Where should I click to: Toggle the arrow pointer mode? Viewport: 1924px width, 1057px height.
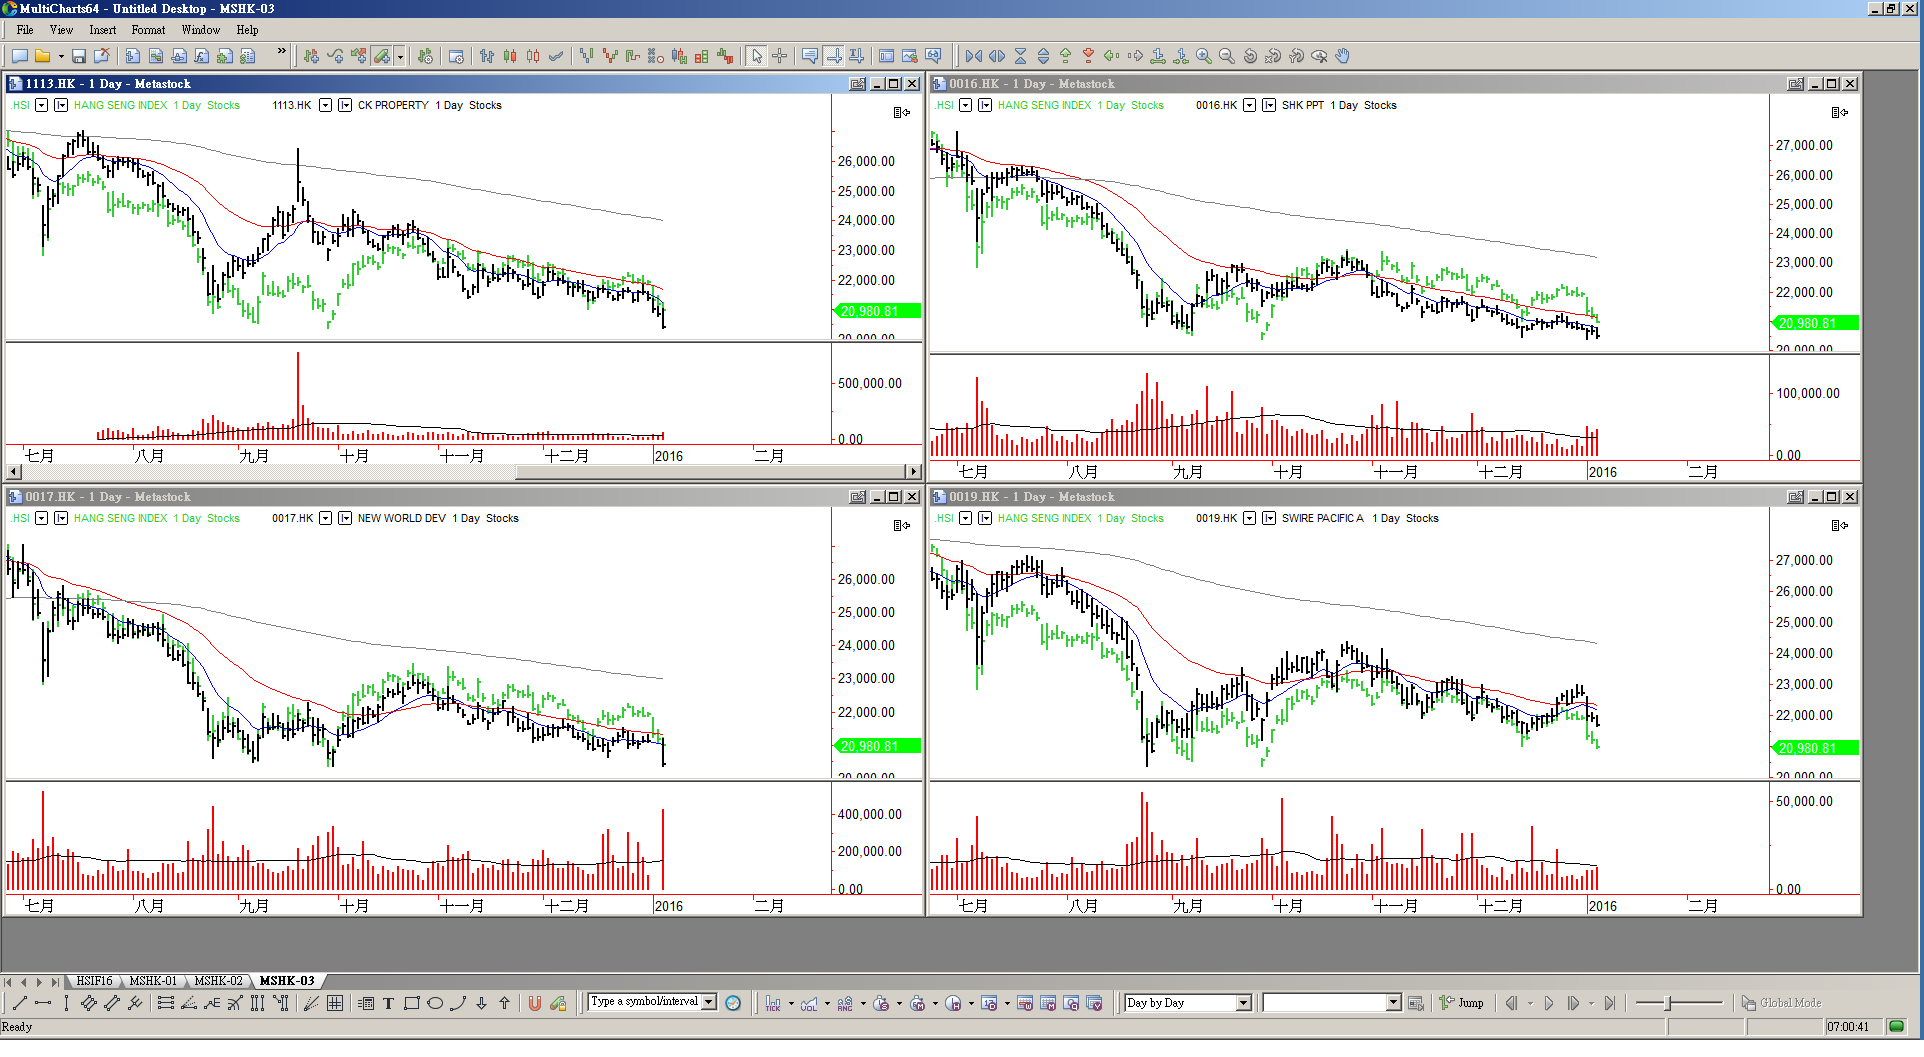tap(757, 57)
